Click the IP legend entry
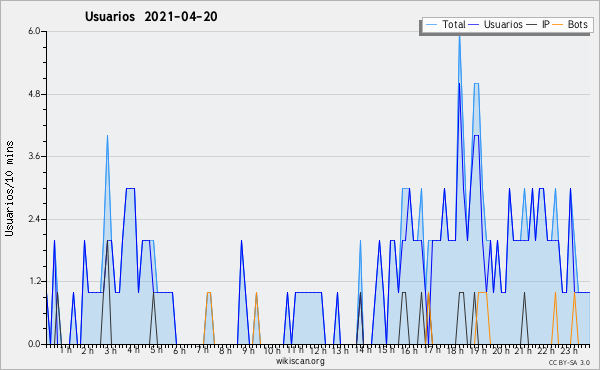Image resolution: width=600 pixels, height=370 pixels. (x=538, y=24)
